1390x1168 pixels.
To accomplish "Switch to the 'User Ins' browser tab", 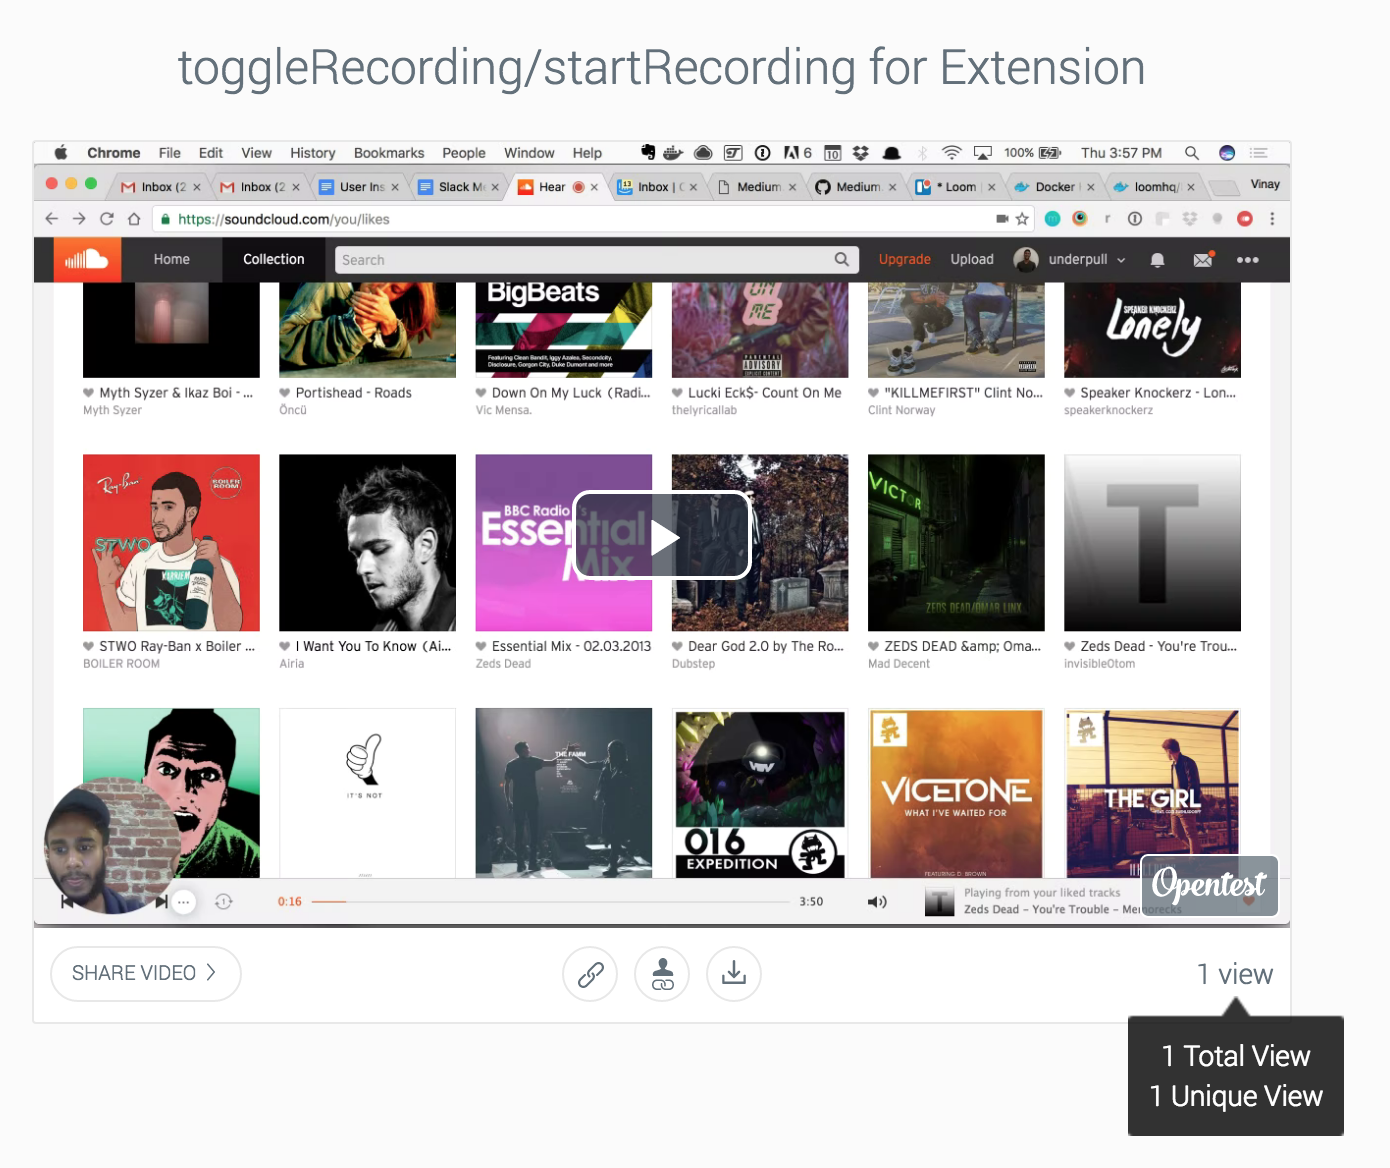I will (x=360, y=187).
